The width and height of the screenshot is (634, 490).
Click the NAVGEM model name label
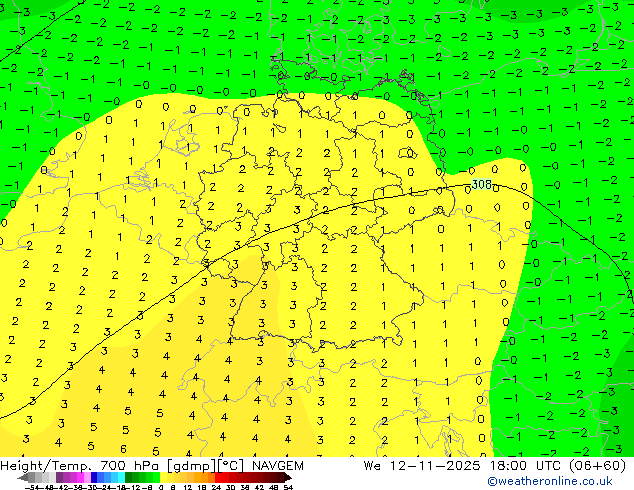(278, 466)
